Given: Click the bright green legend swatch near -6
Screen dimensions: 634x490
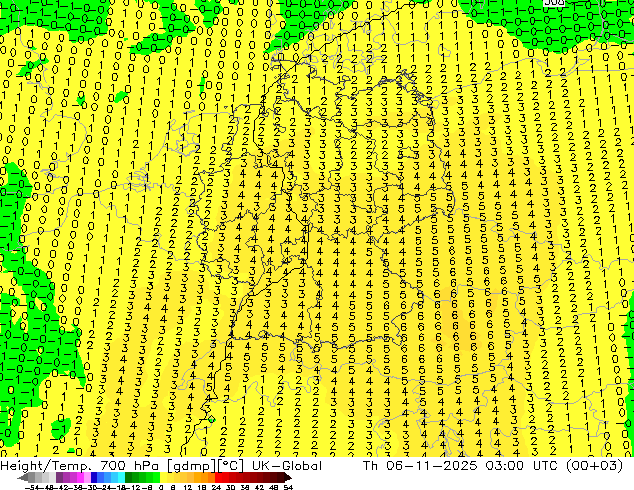Looking at the screenshot, I should coord(156,477).
